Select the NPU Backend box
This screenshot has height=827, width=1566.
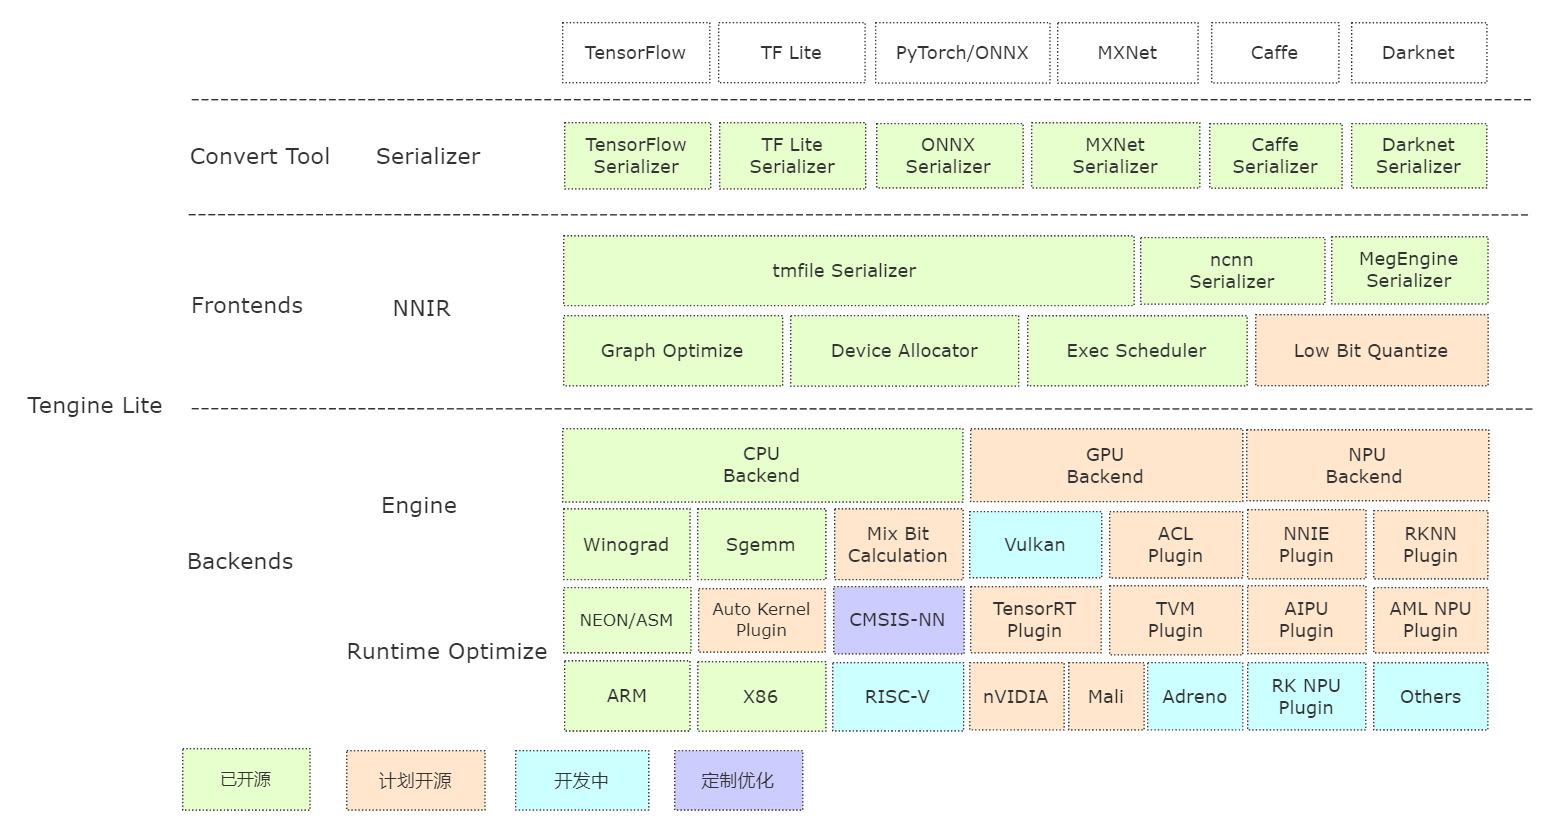pos(1366,466)
